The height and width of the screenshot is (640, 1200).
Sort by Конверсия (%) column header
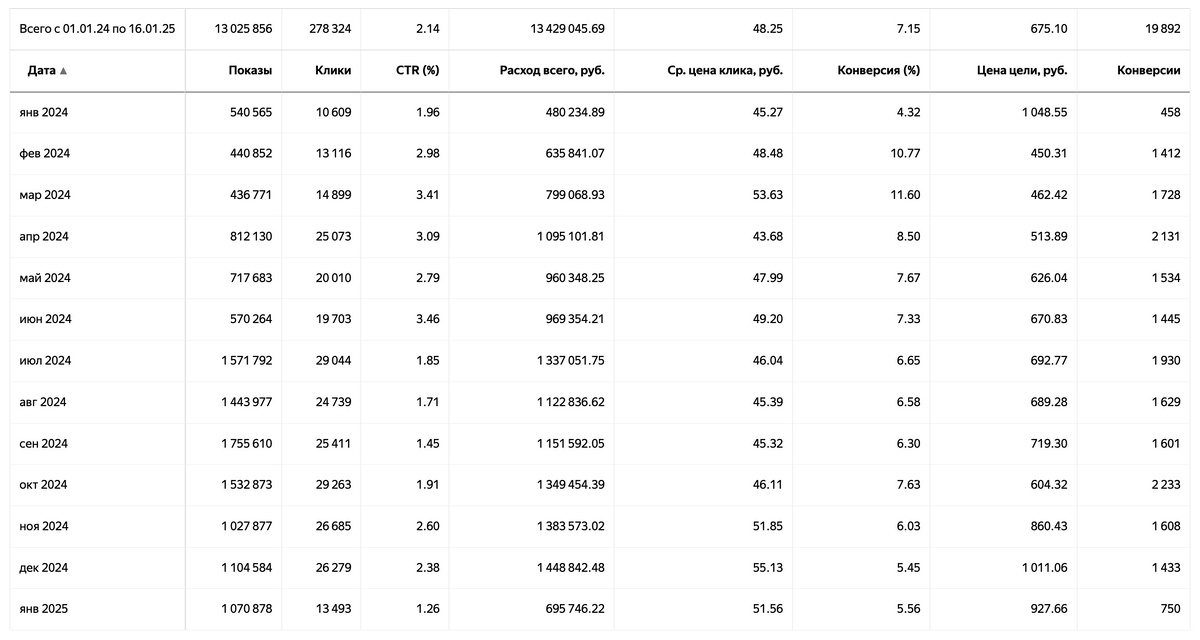pyautogui.click(x=878, y=71)
